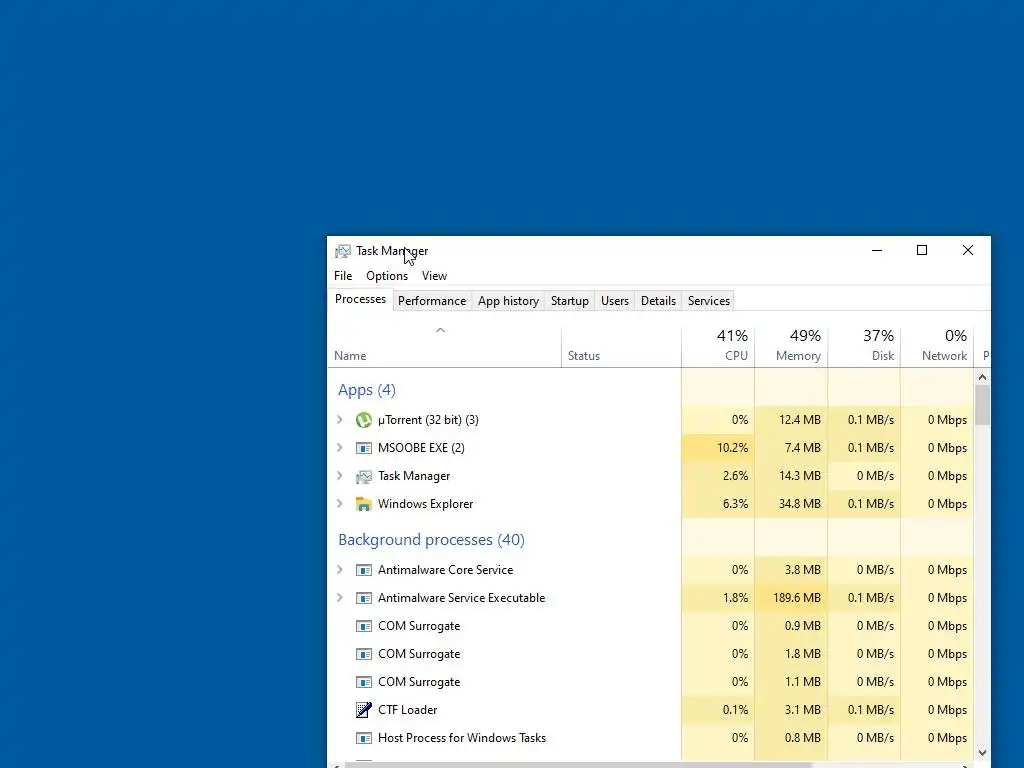Select the Processes tab
The image size is (1024, 768).
pos(360,299)
